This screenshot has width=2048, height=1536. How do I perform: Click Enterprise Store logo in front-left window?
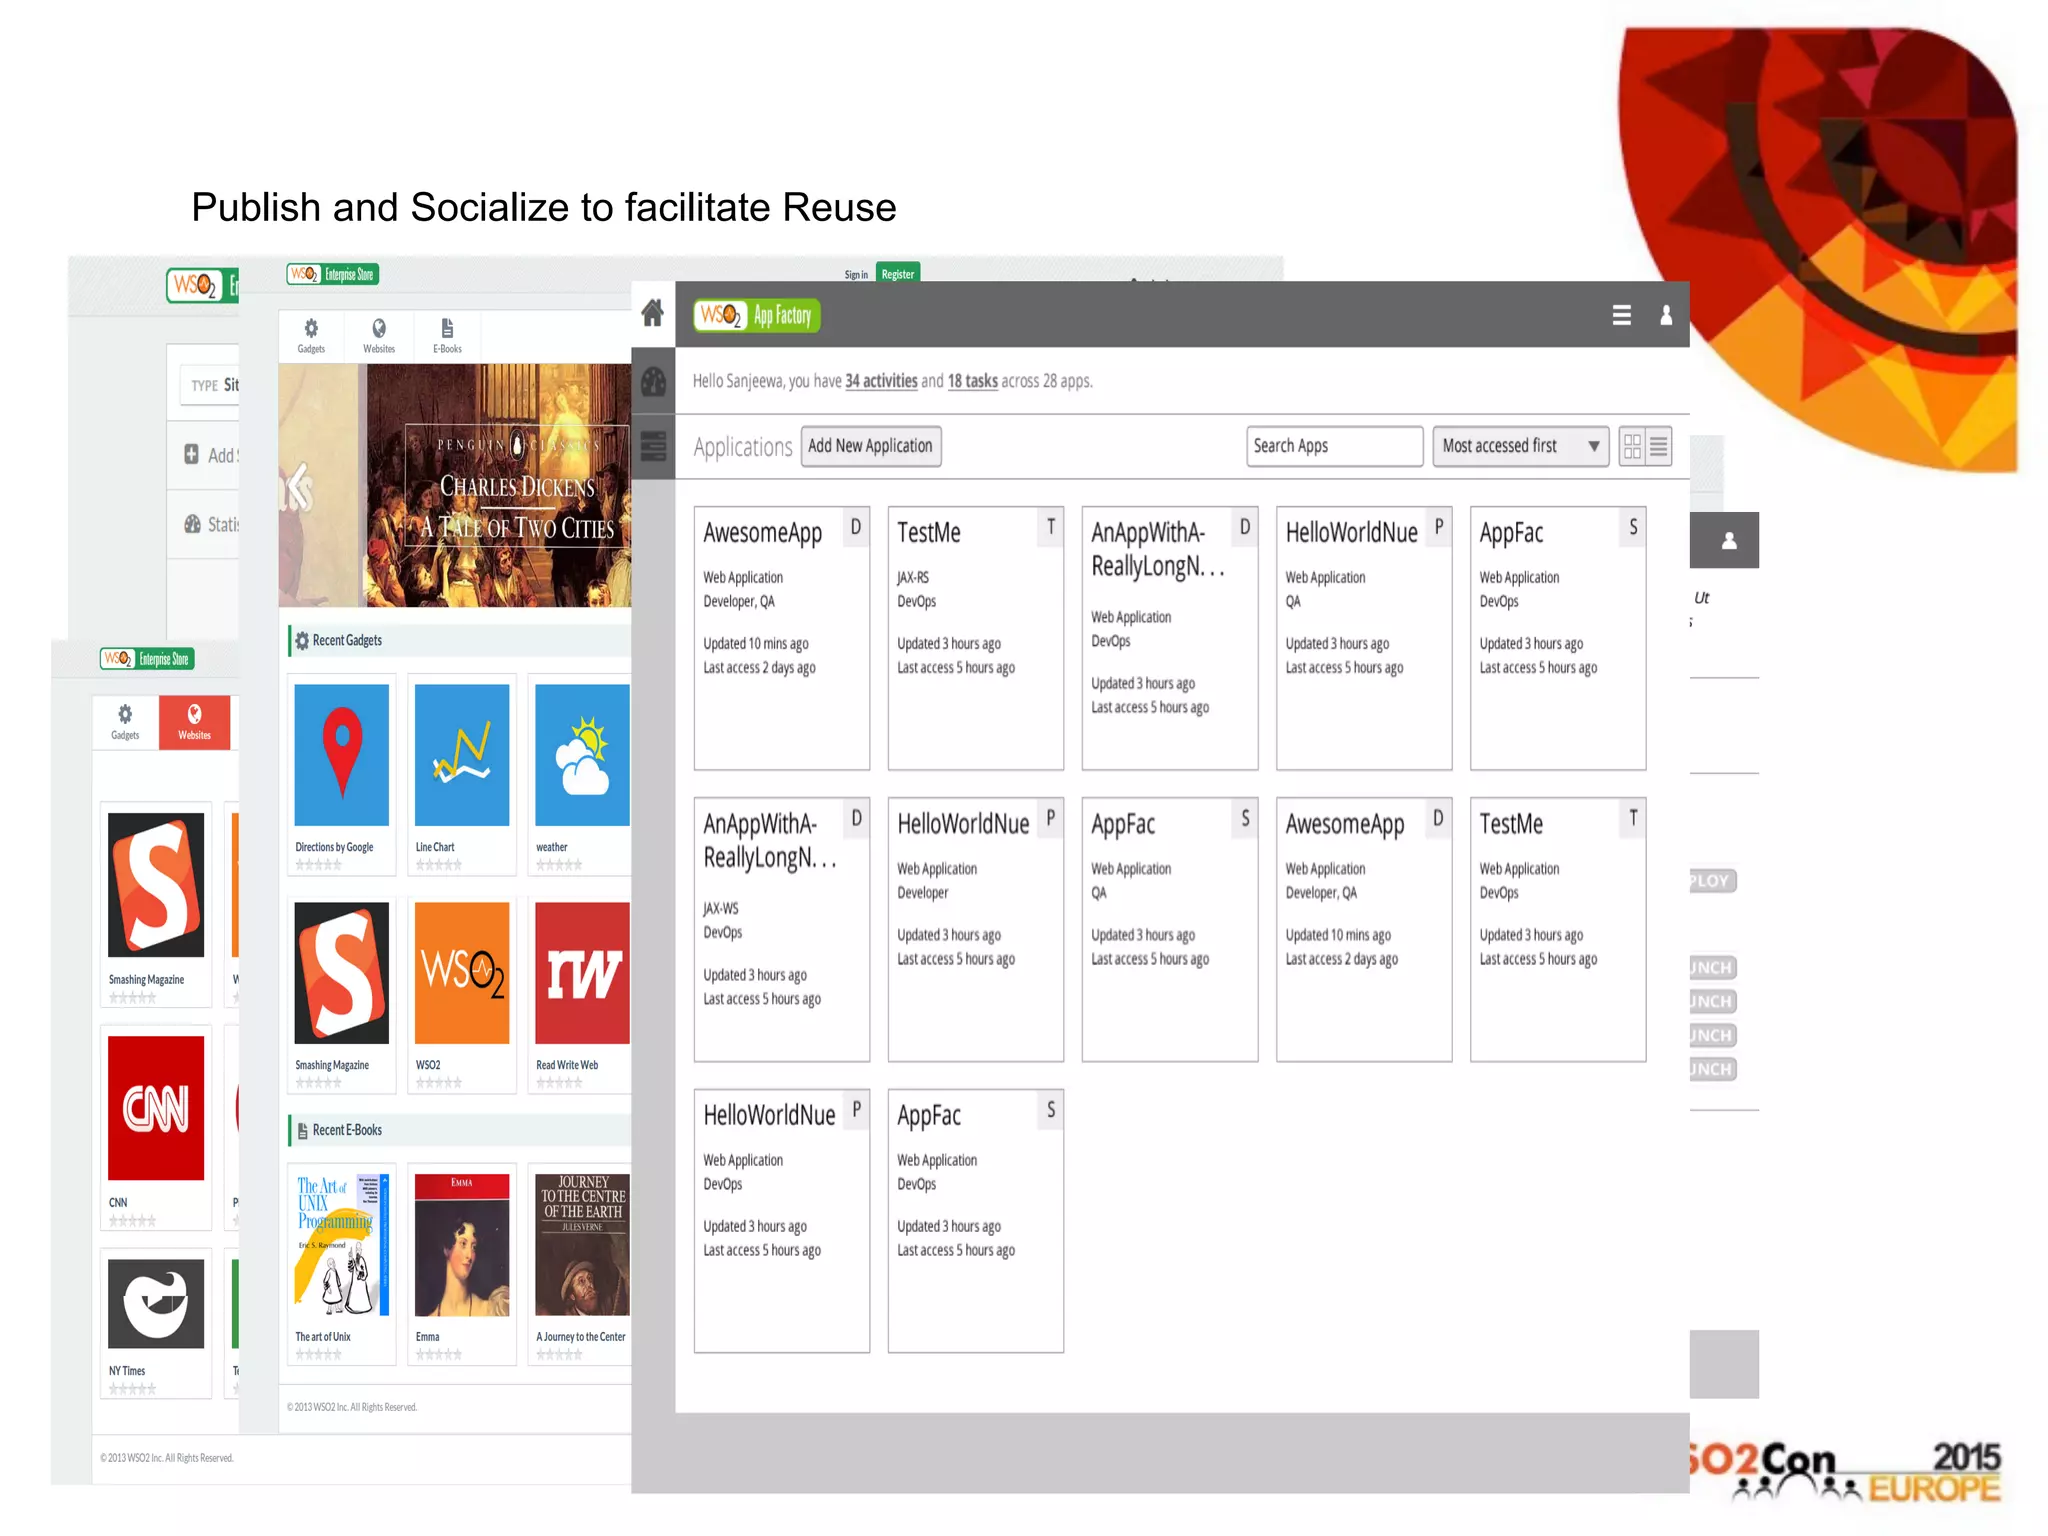tap(147, 659)
